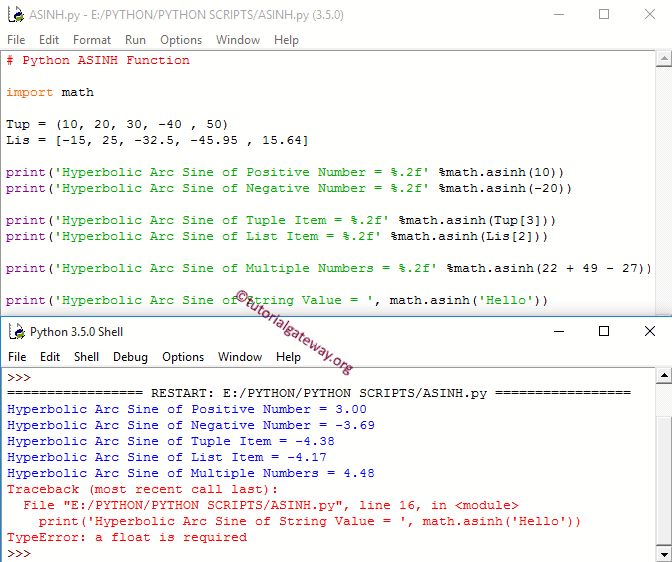
Task: Open Edit menu in Python 3.5.0 Shell
Action: [50, 357]
